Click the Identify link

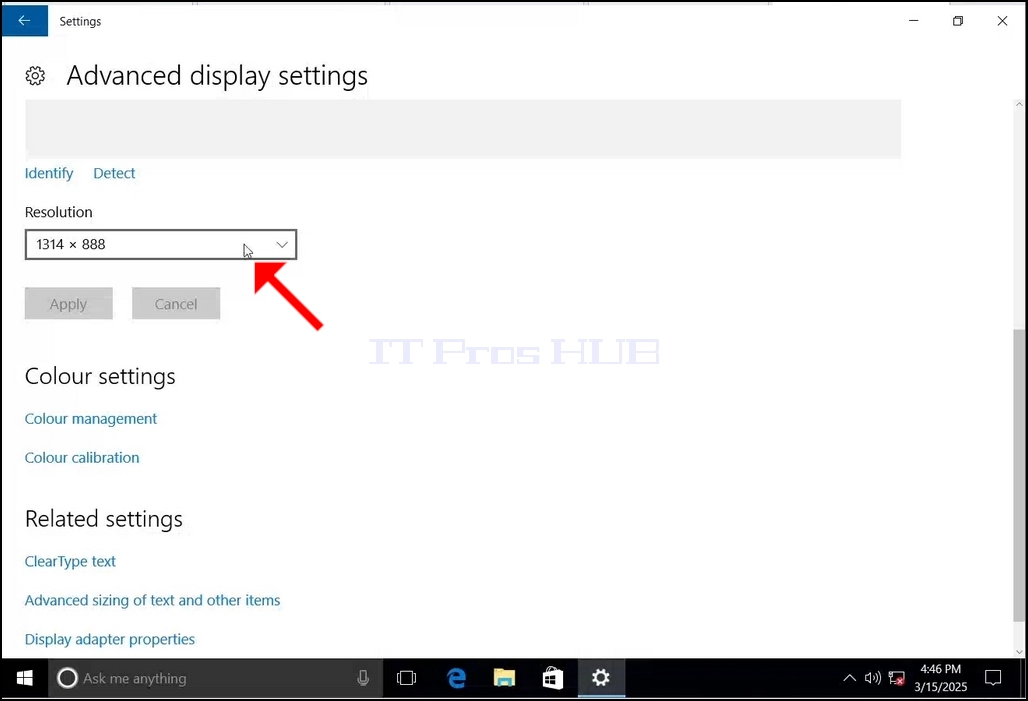click(49, 173)
